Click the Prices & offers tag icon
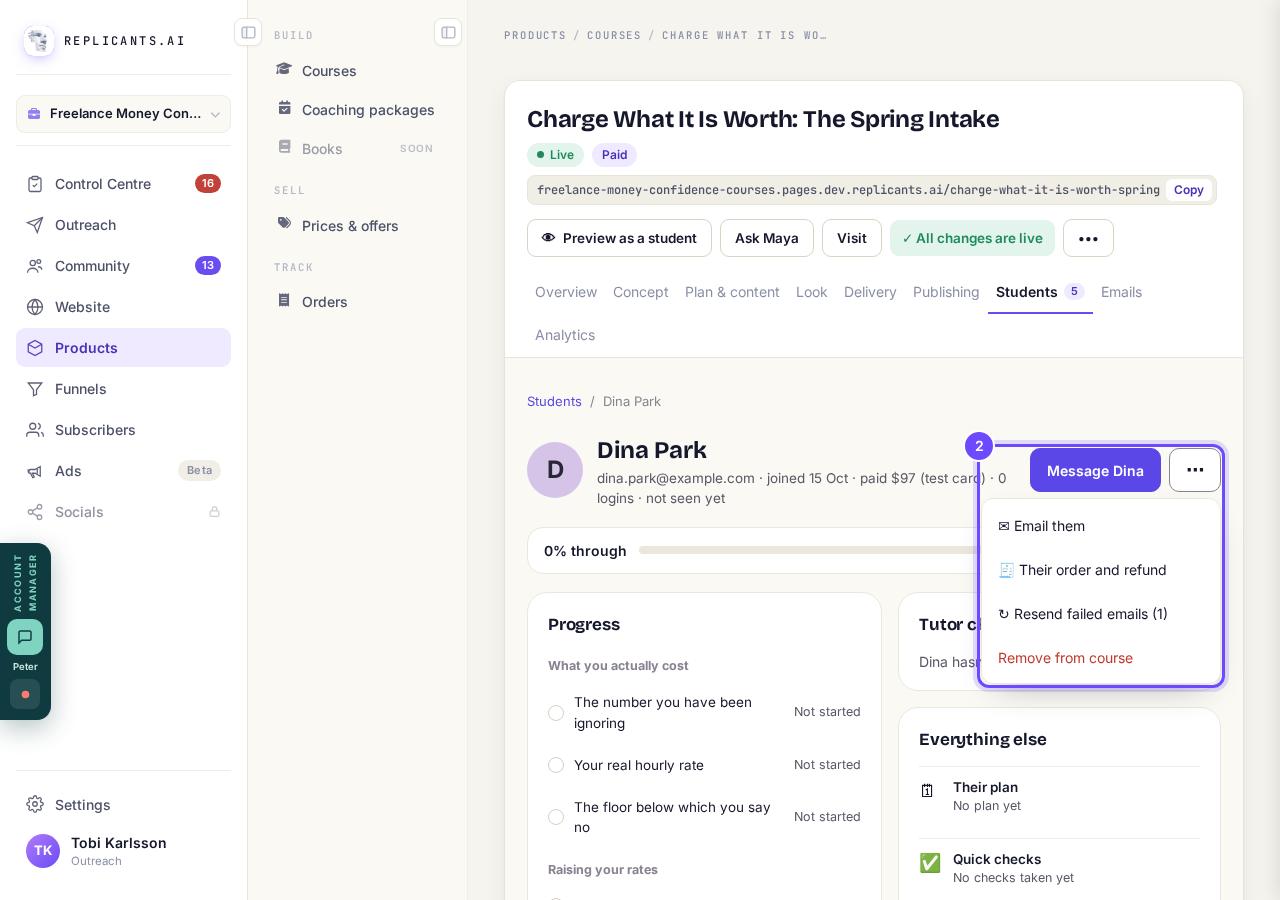1280x900 pixels. pos(285,224)
